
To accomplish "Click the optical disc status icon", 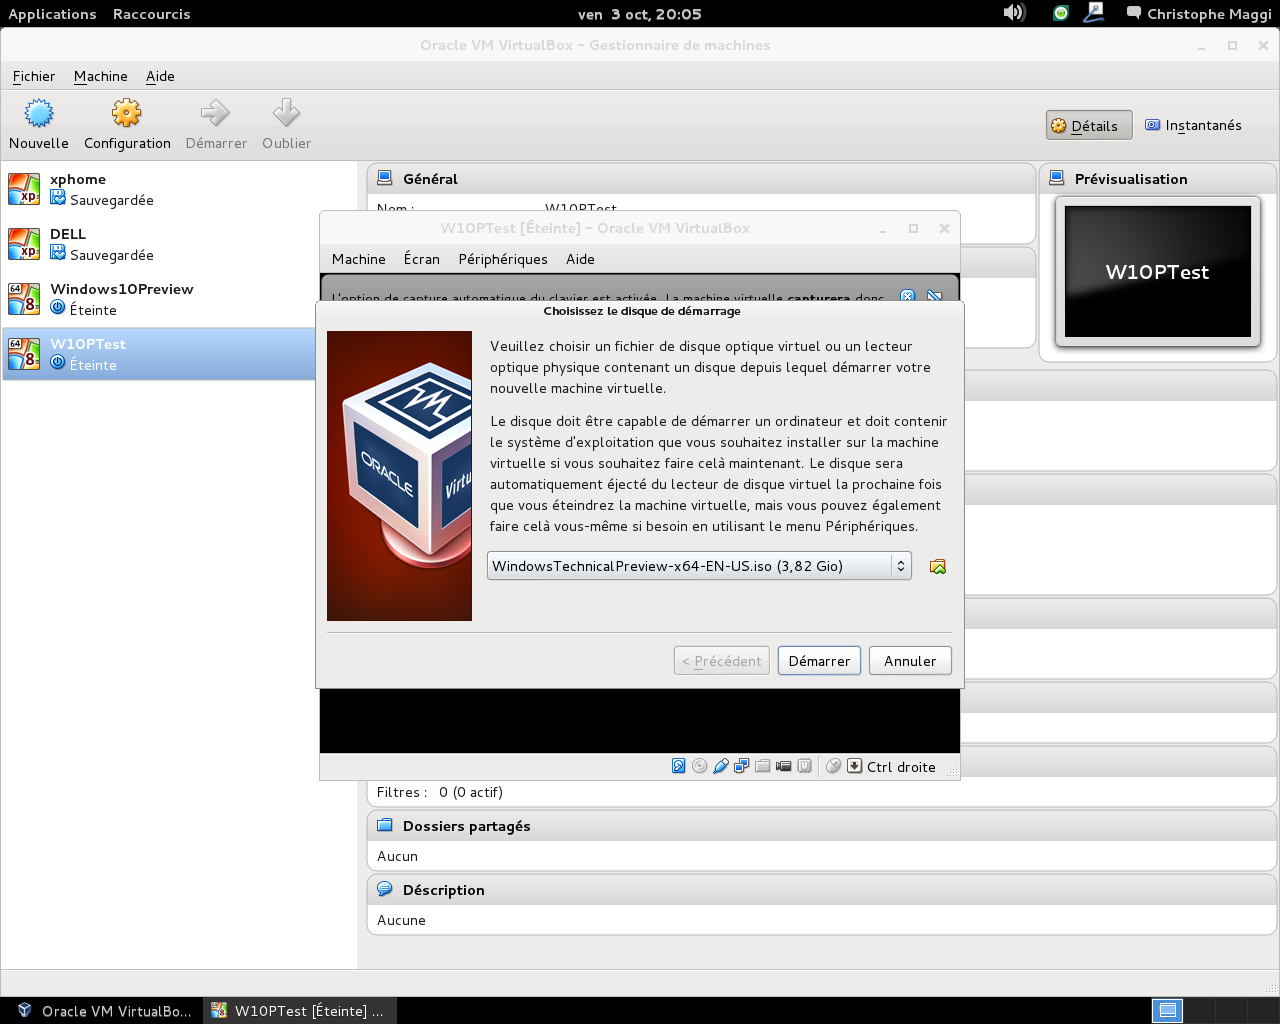I will [x=699, y=766].
